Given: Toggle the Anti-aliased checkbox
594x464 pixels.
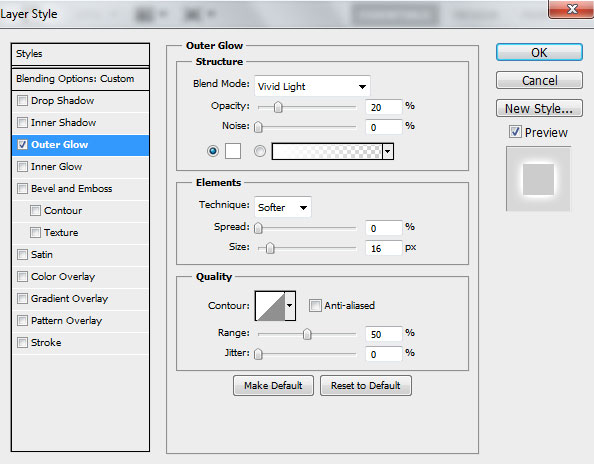Looking at the screenshot, I should tap(315, 305).
